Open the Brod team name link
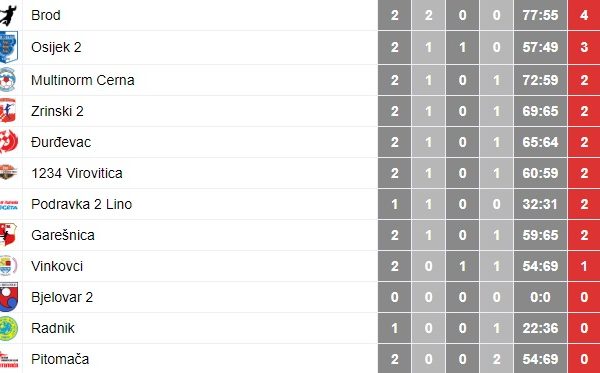Screen dimensions: 600x373 (46, 15)
